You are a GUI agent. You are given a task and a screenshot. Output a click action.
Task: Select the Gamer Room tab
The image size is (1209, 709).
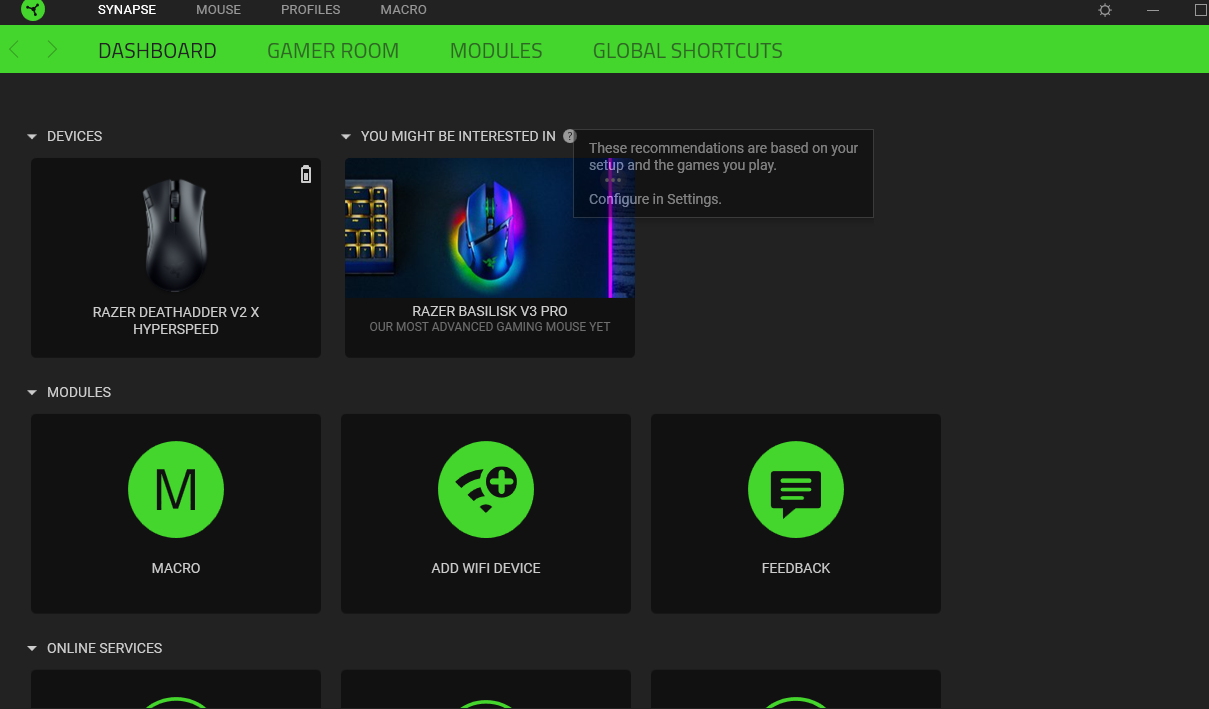[333, 51]
